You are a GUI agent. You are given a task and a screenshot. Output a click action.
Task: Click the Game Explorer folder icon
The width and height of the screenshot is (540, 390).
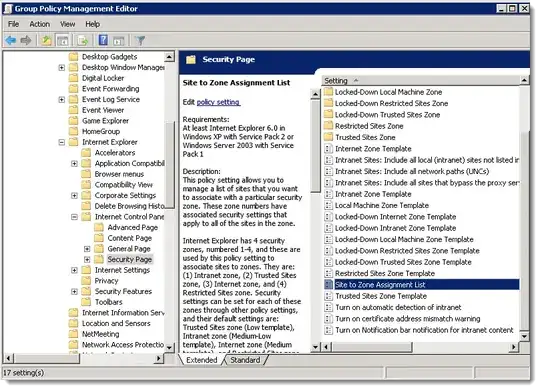(x=73, y=121)
